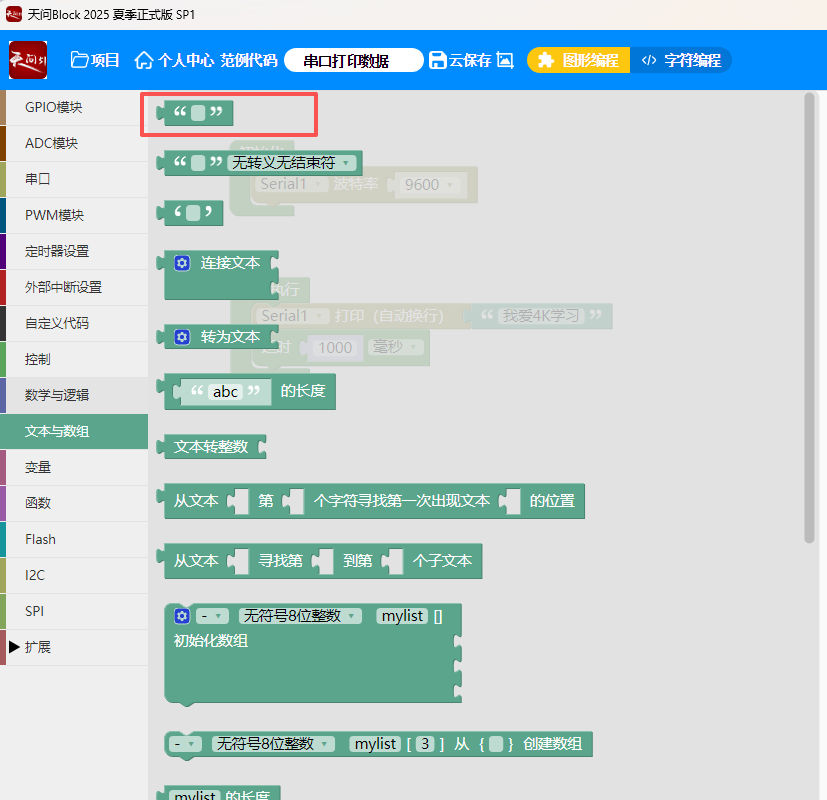827x800 pixels.
Task: Open the 项目 folder icon
Action: coord(80,60)
